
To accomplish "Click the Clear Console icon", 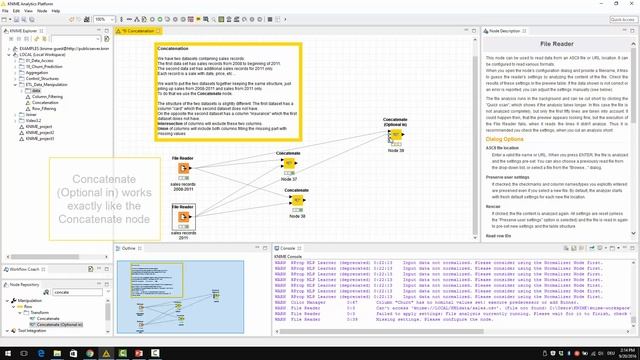I will 566,248.
